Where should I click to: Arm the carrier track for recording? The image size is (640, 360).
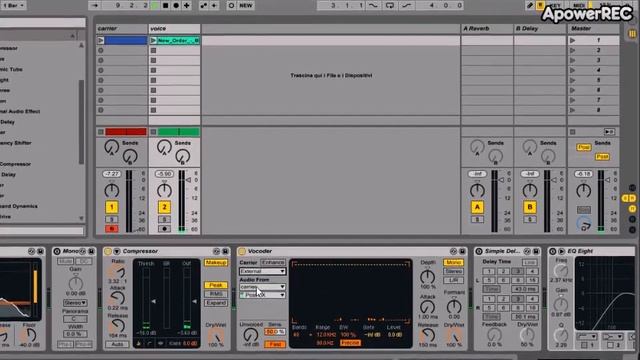[111, 229]
